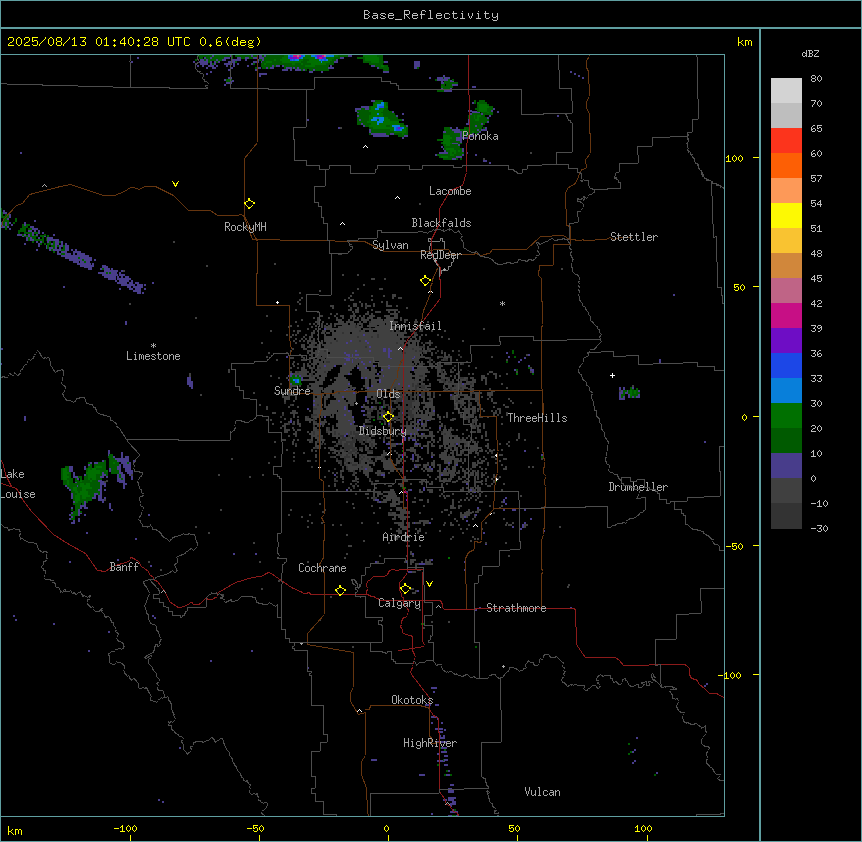The width and height of the screenshot is (862, 842).
Task: Select the light gray 70-80 dBZ swatch
Action: 786,91
